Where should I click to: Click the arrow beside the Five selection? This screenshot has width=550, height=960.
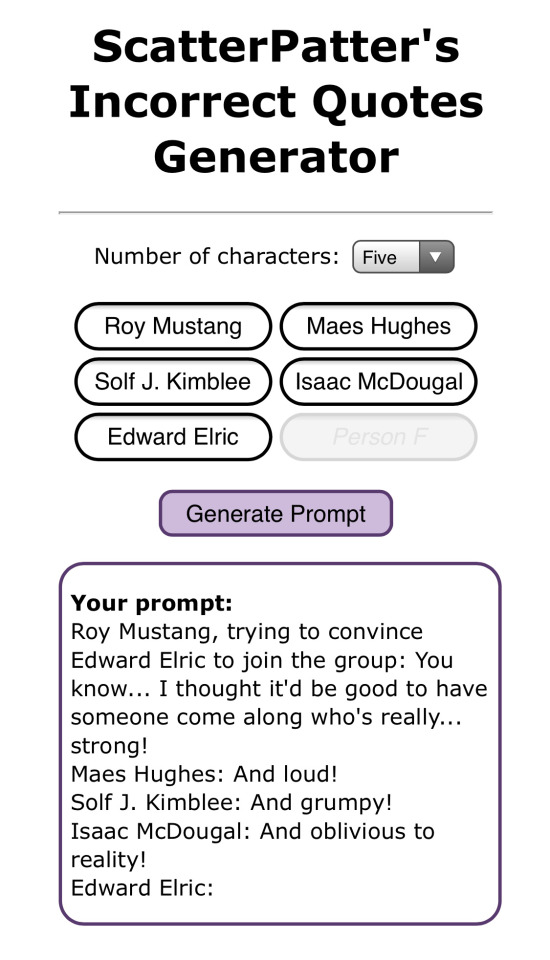[436, 257]
